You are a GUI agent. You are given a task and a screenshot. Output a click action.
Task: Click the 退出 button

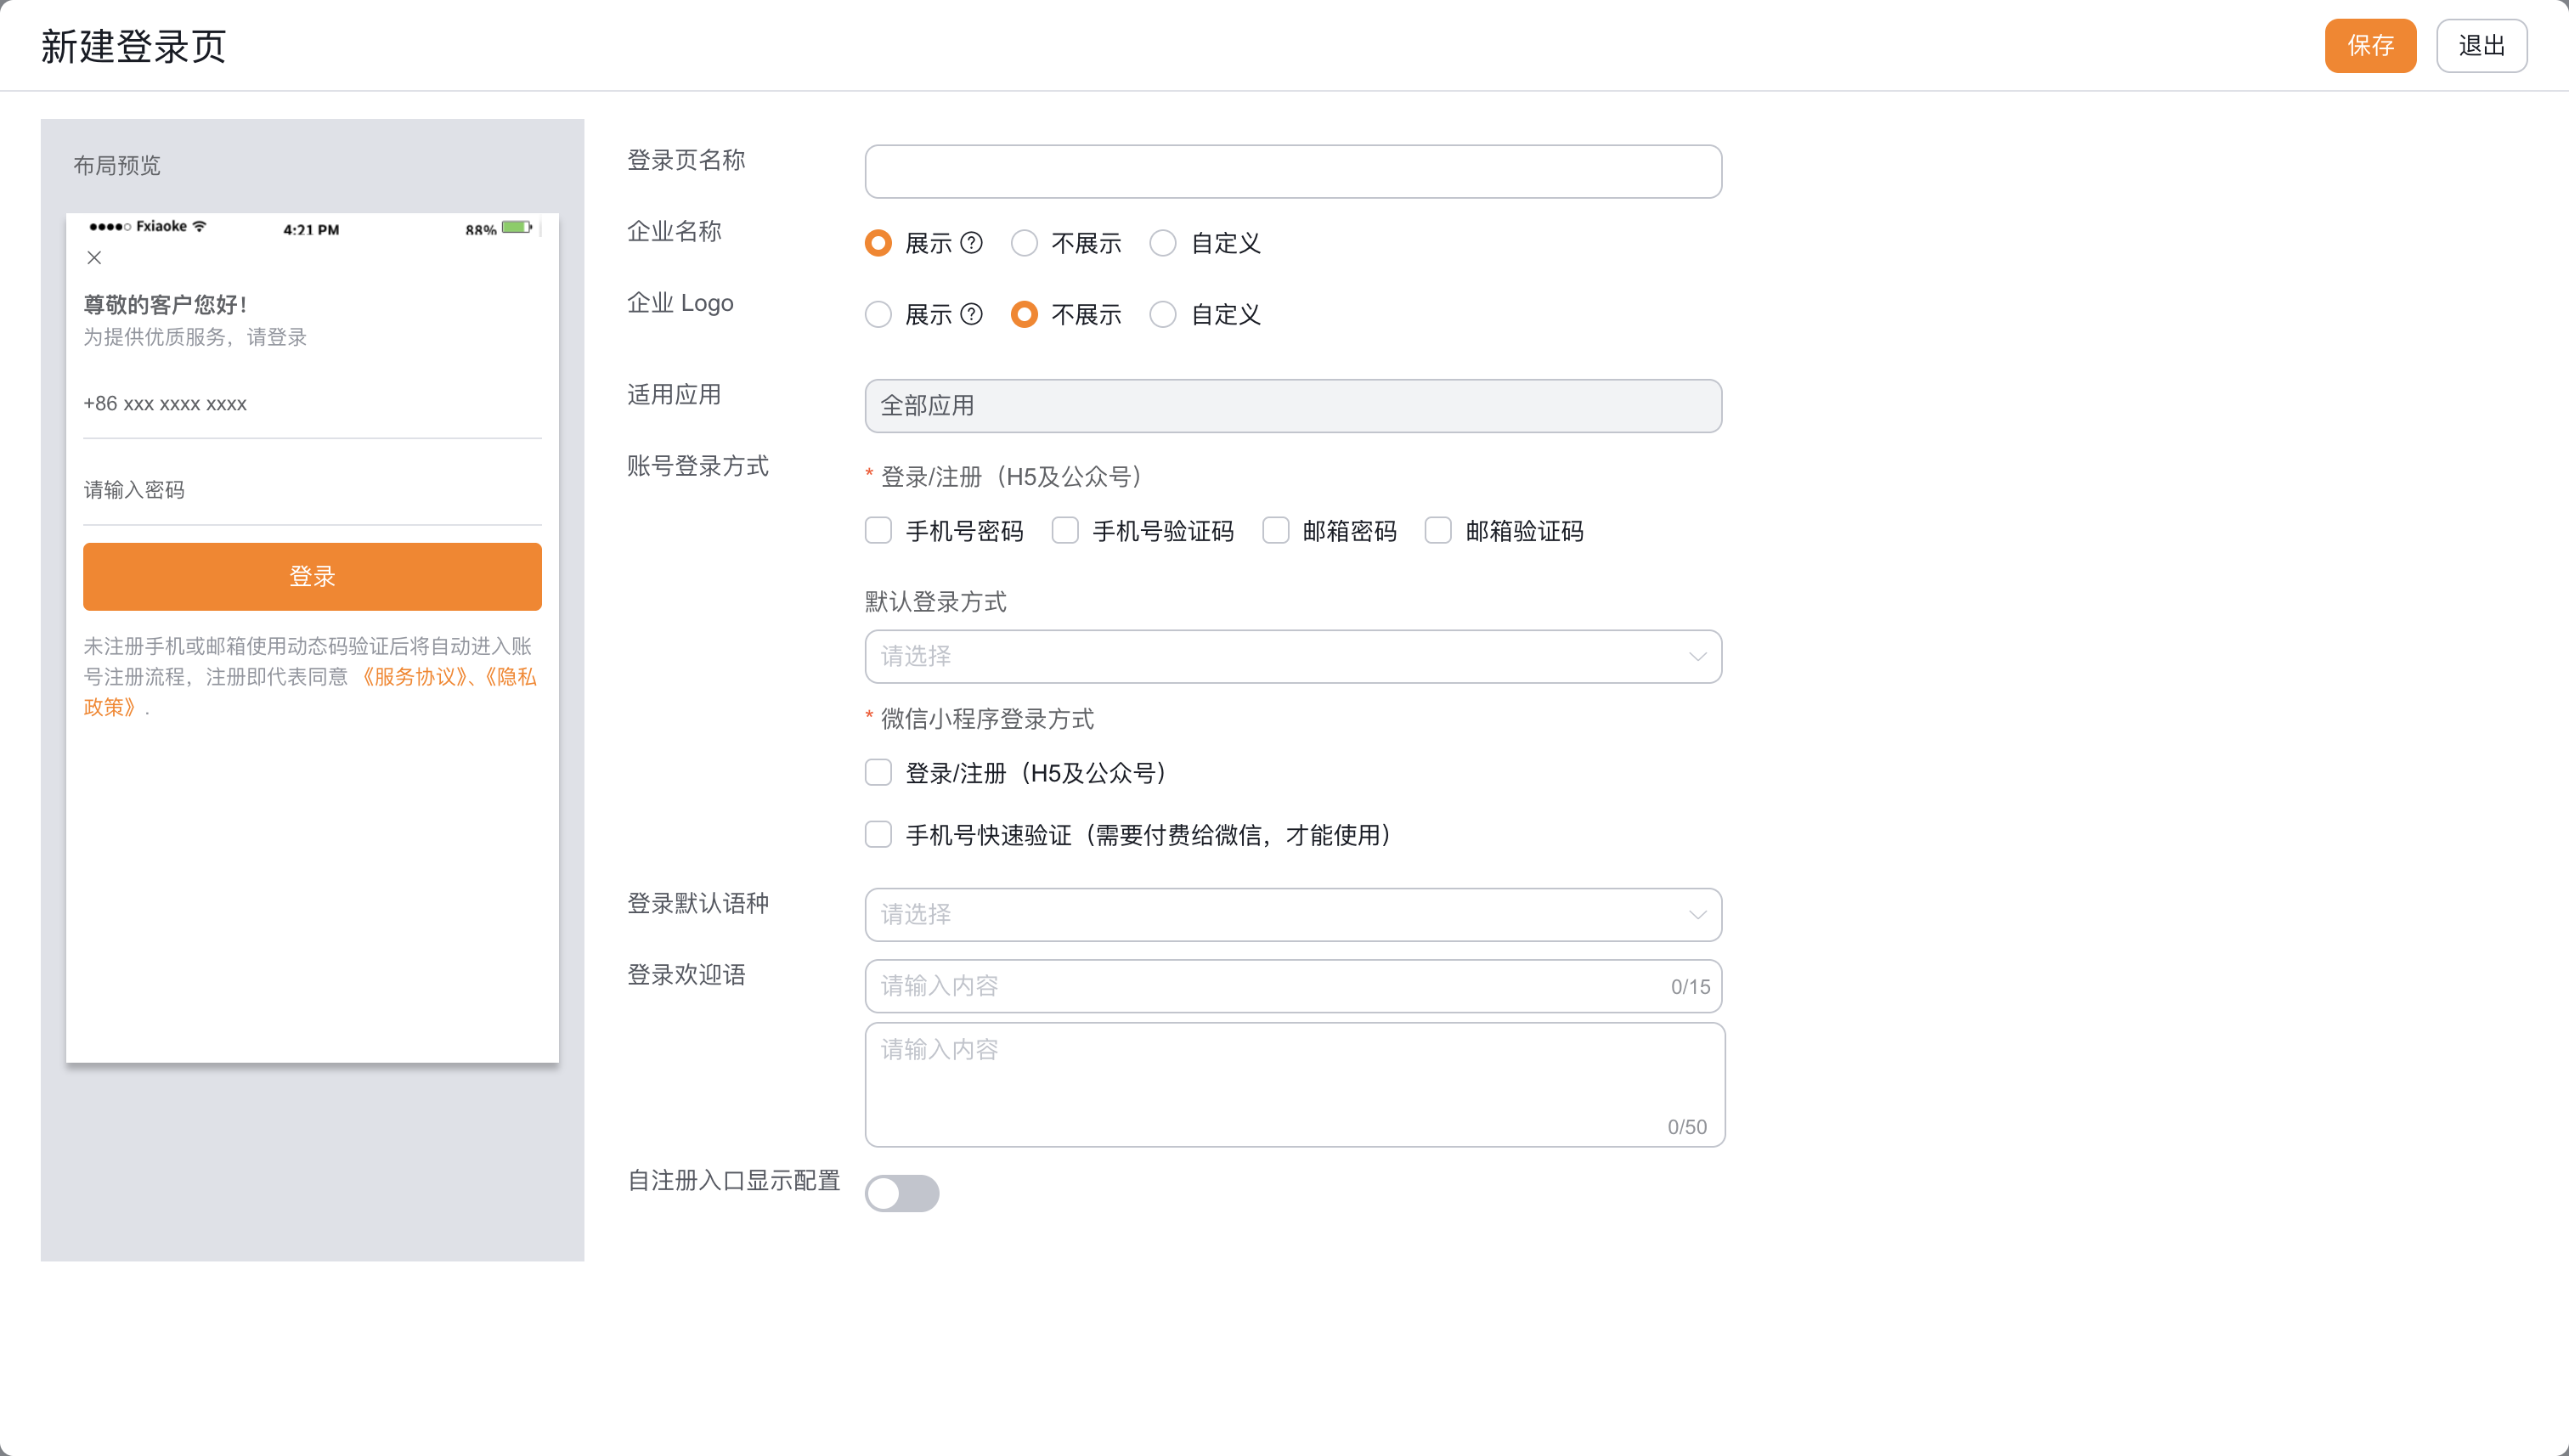2481,46
